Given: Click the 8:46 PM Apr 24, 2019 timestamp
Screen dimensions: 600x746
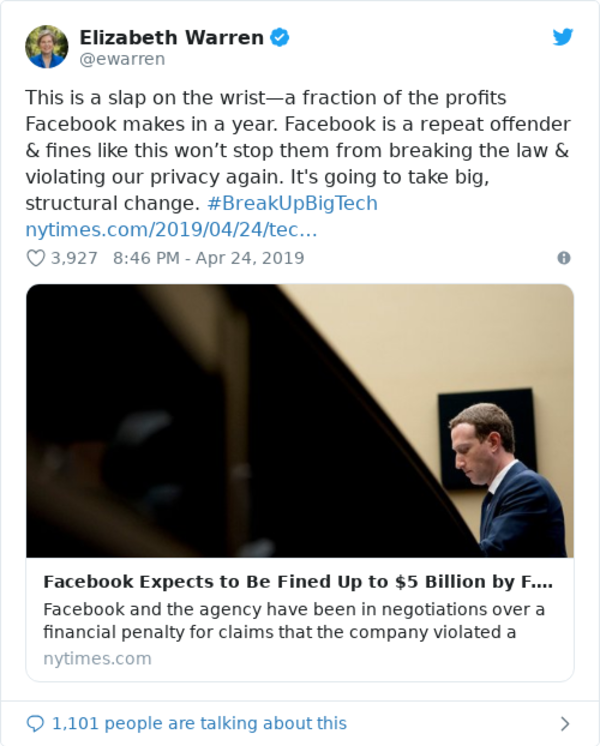Looking at the screenshot, I should 208,258.
